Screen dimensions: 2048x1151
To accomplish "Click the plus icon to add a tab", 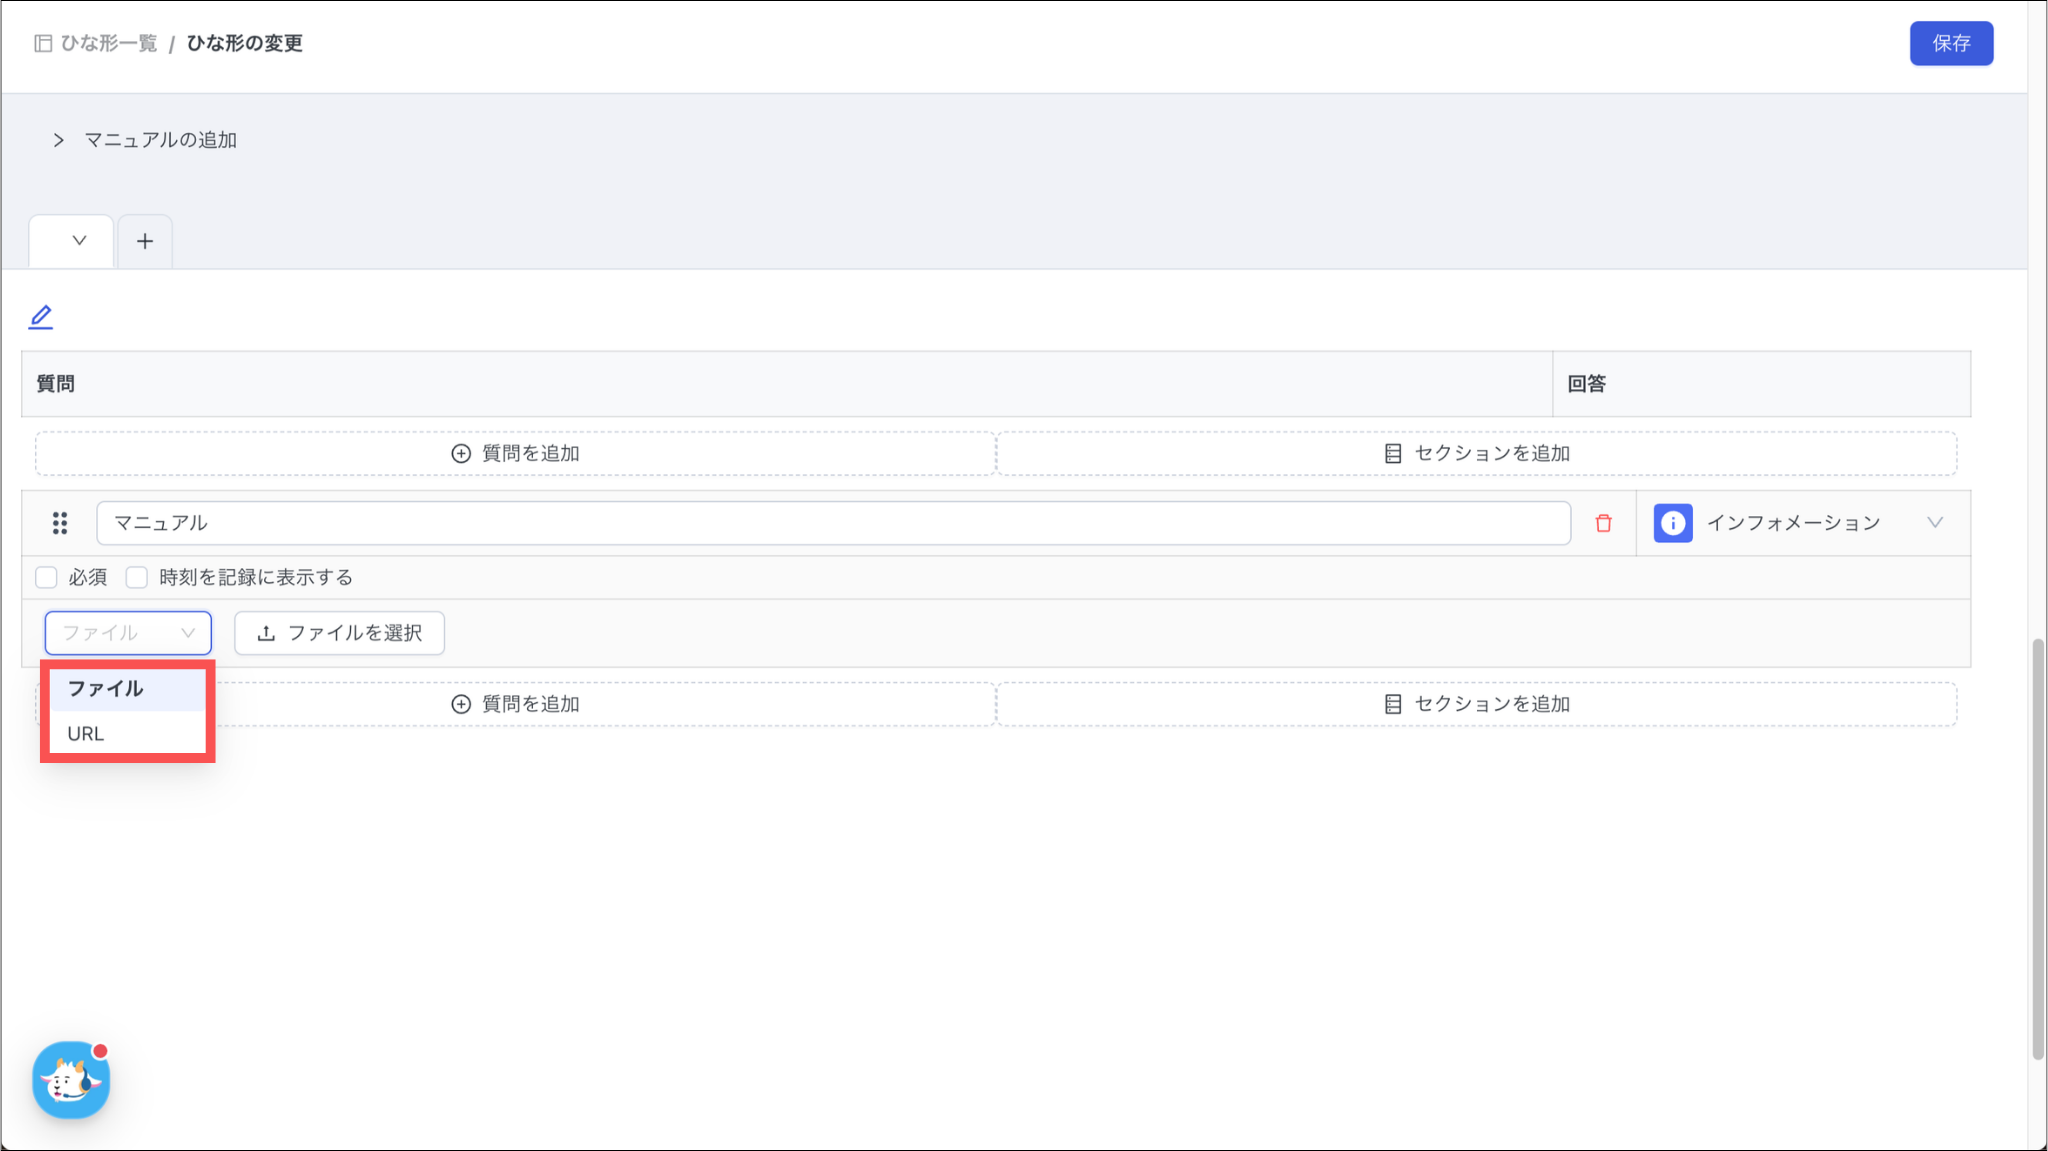I will coord(145,241).
